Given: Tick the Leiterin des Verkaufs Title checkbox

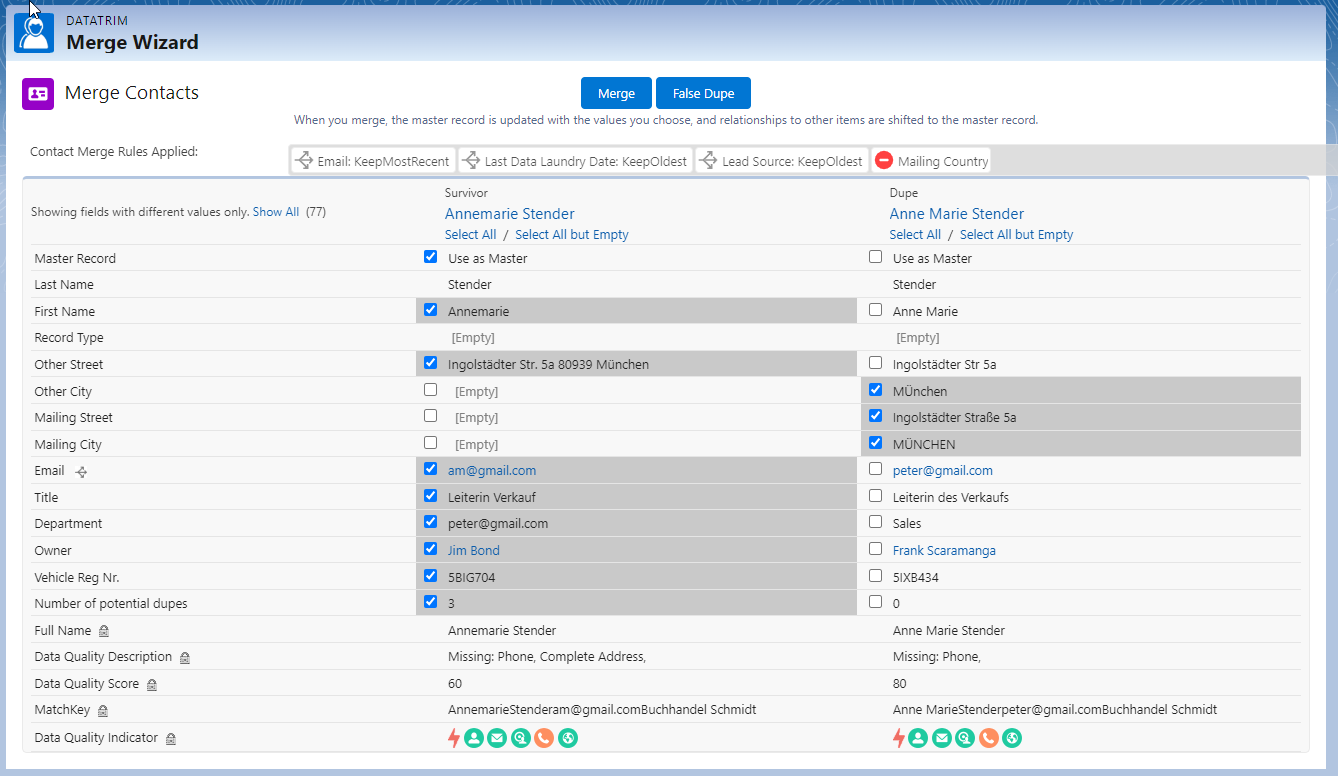Looking at the screenshot, I should click(x=876, y=496).
